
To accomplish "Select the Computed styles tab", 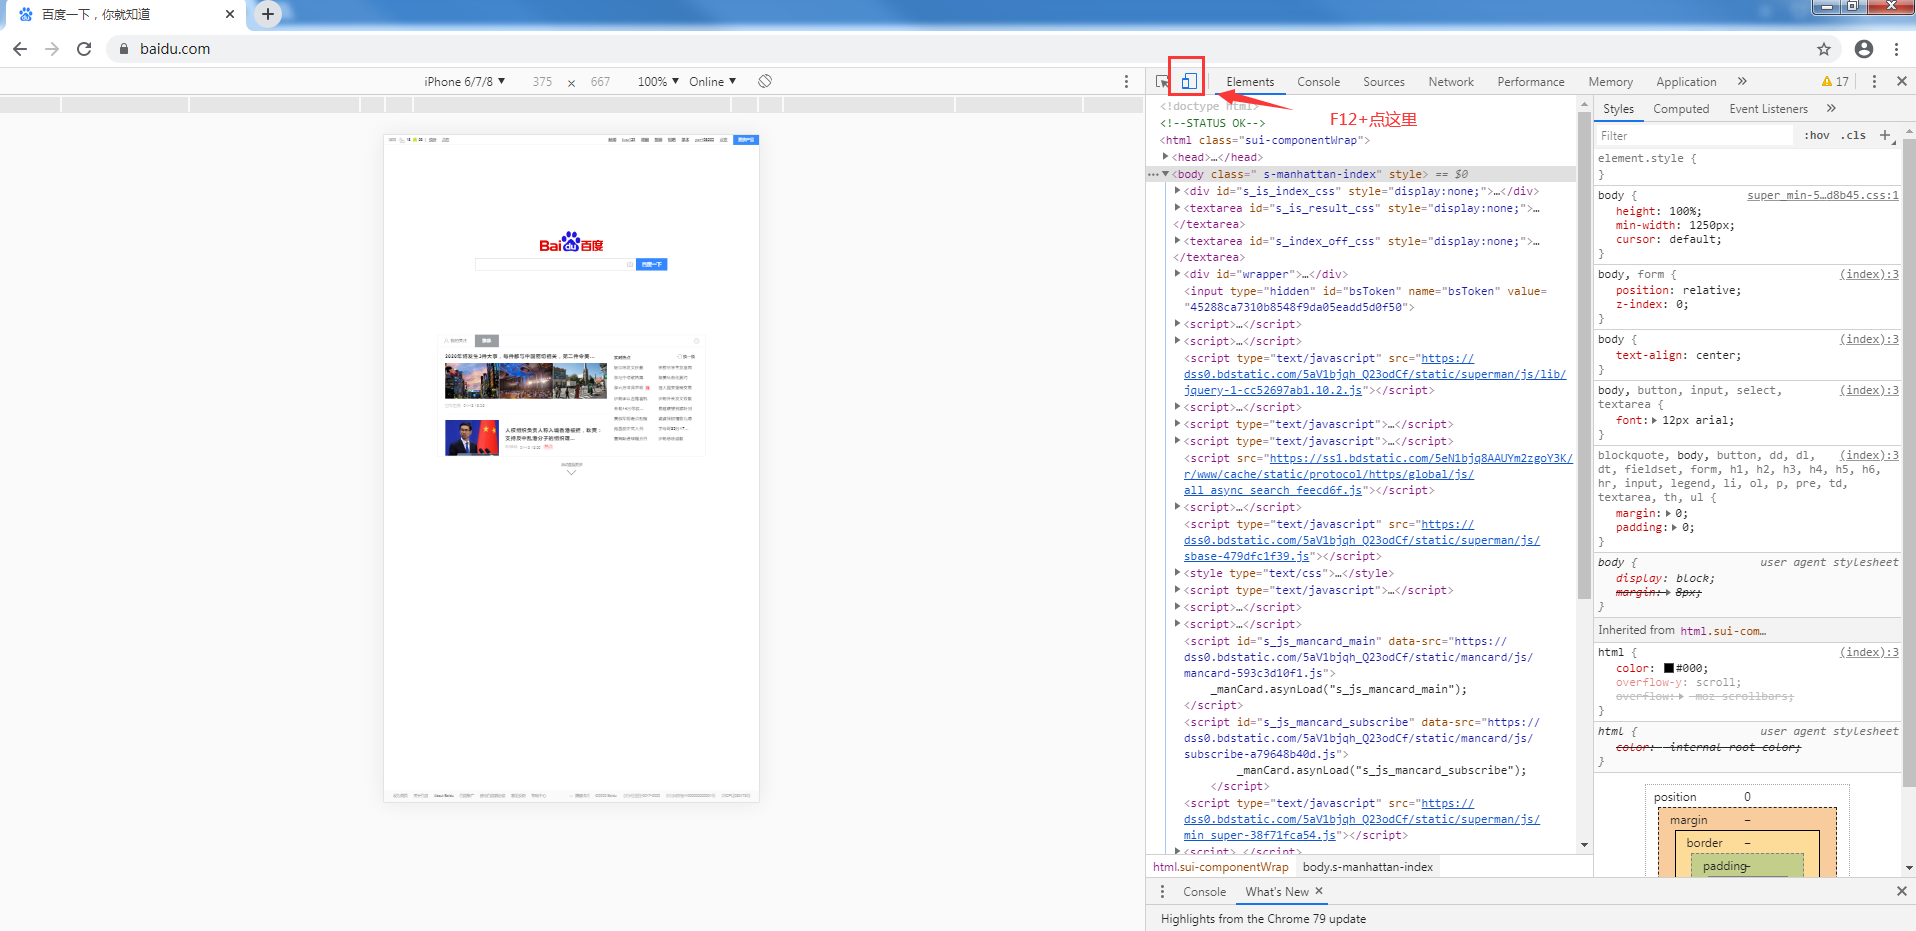I will [1681, 108].
